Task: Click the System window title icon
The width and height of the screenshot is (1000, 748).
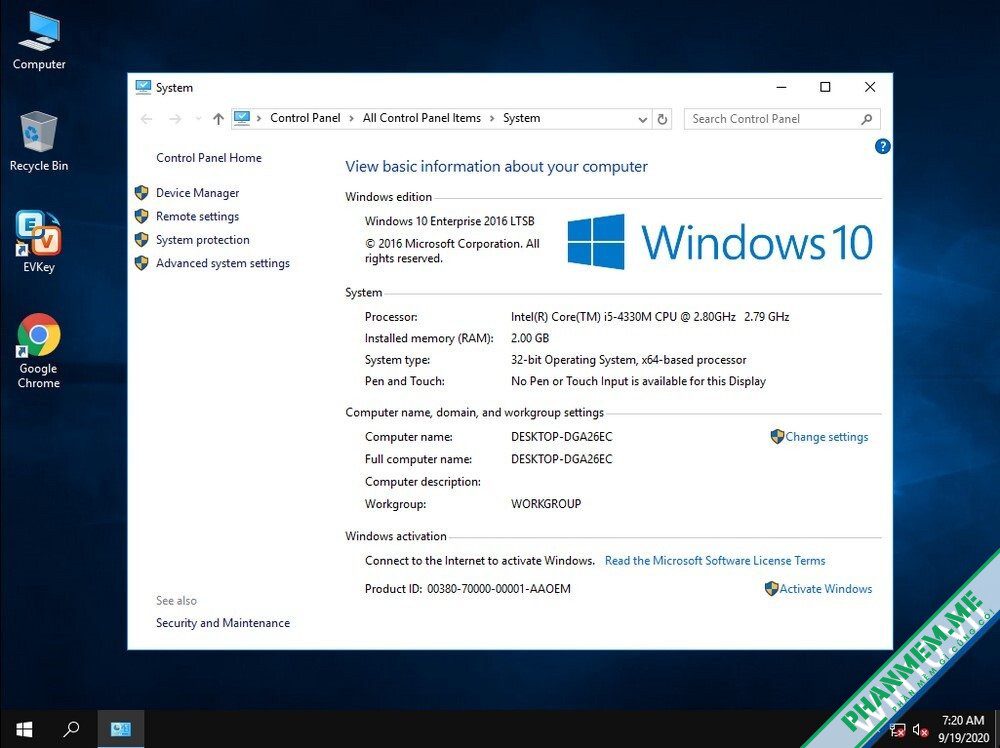Action: pos(143,87)
